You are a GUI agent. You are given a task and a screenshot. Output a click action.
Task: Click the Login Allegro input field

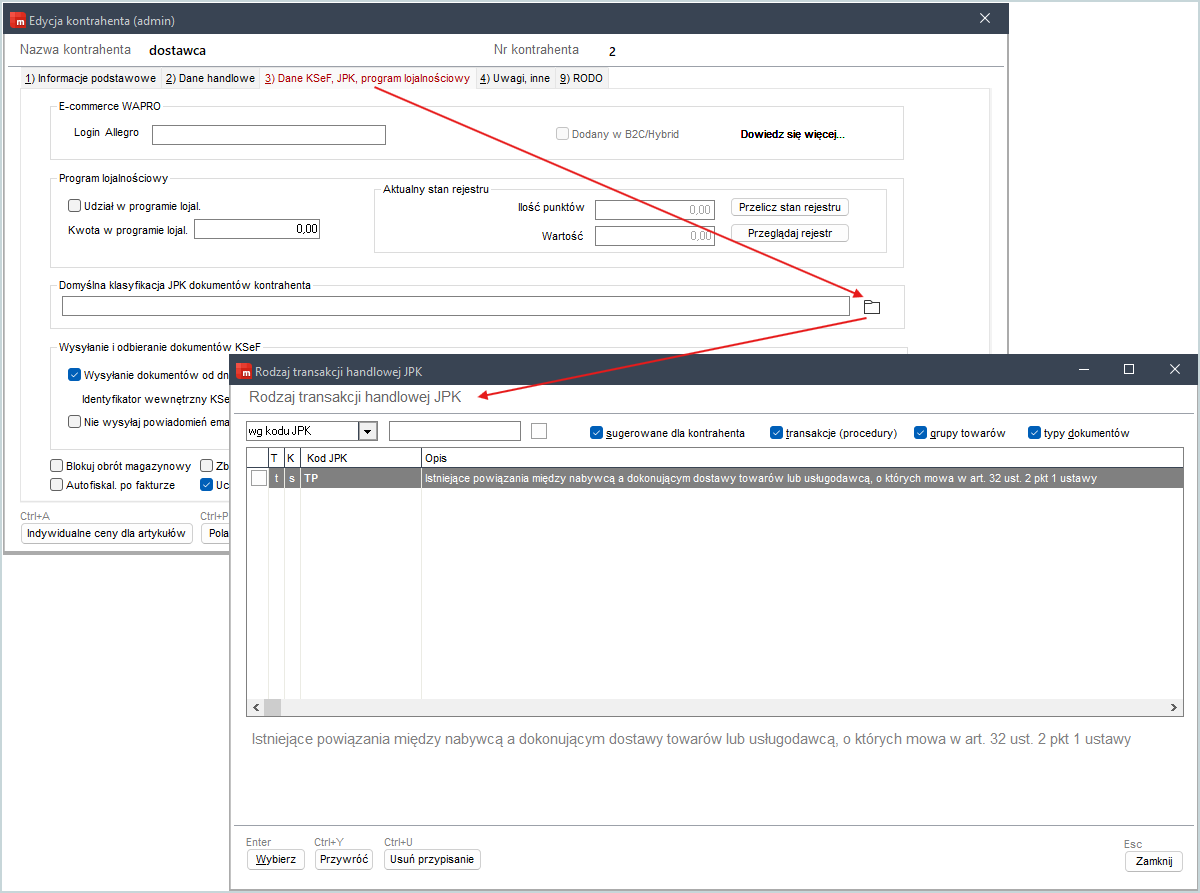coord(268,135)
